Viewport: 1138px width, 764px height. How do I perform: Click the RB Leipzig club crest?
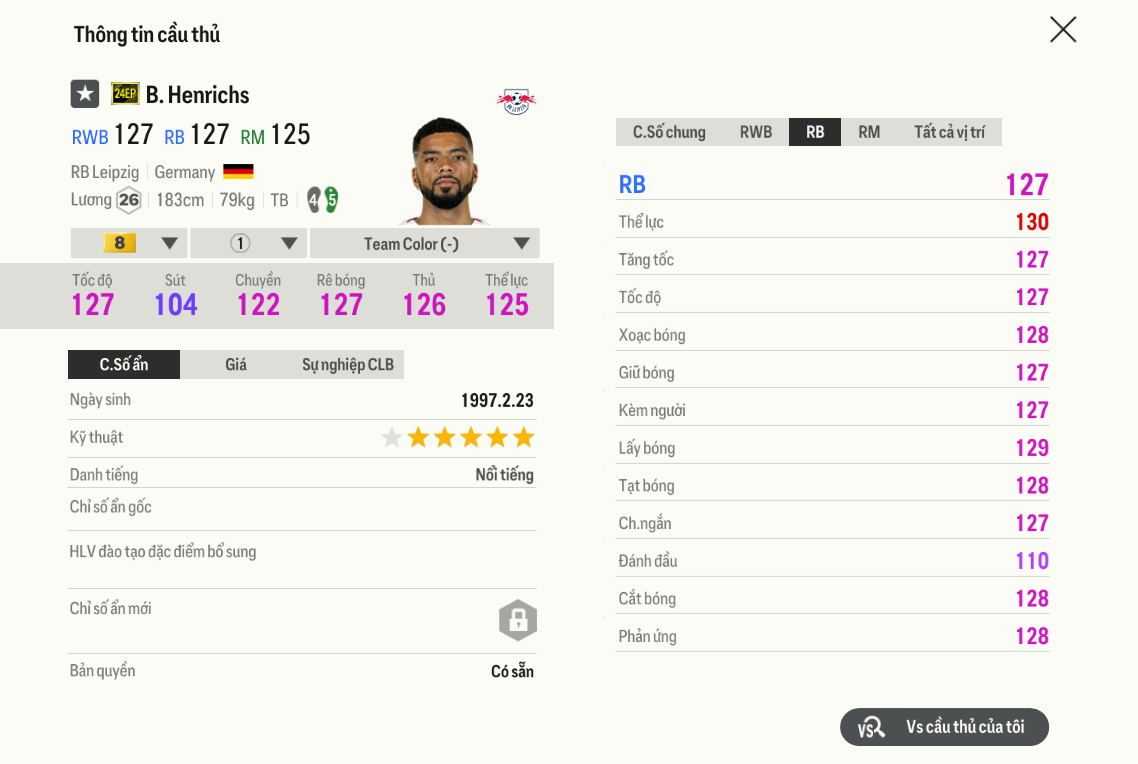click(x=516, y=100)
